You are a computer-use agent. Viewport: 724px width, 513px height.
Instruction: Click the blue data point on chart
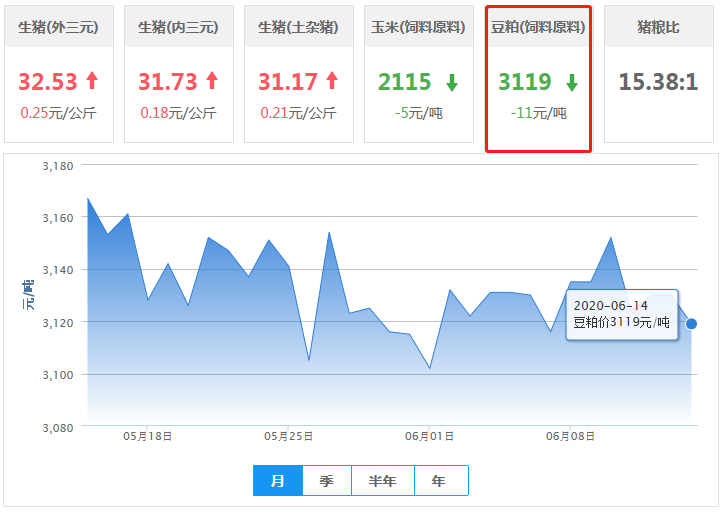coord(692,323)
